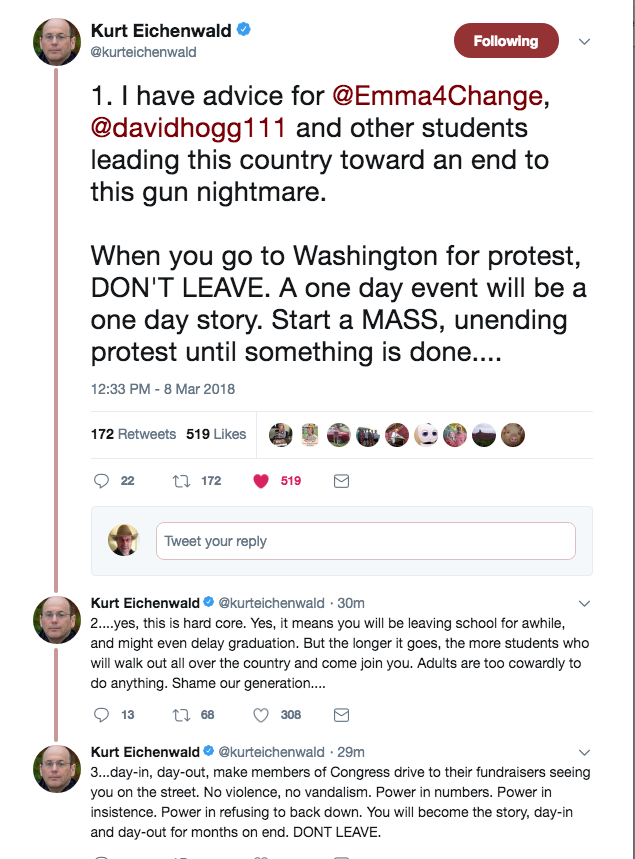Click the pig avatar among likers
The height and width of the screenshot is (859, 635).
(513, 436)
